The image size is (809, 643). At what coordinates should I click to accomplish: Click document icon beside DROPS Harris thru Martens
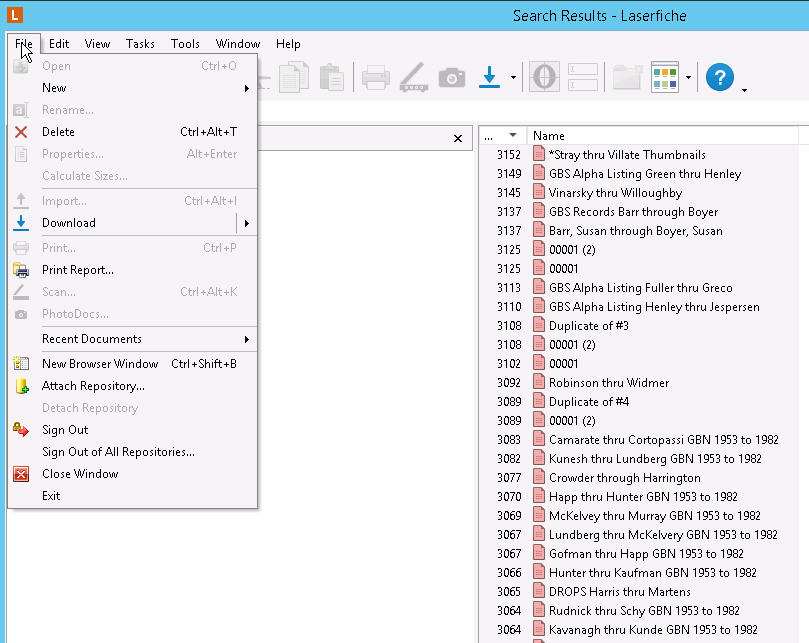coord(539,591)
